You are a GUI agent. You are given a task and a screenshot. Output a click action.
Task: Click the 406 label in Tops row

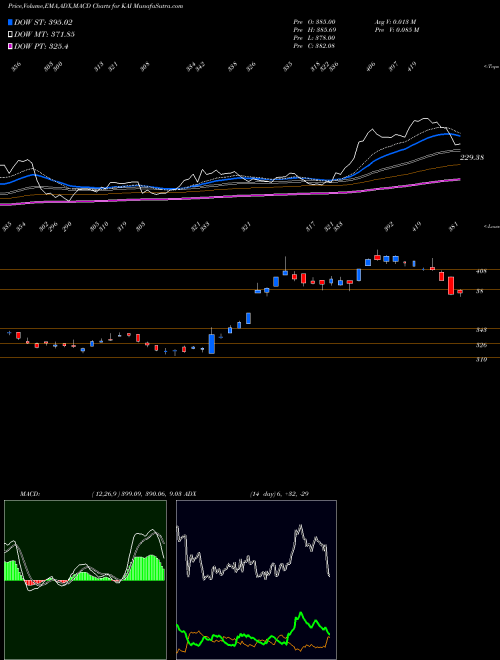(370, 67)
